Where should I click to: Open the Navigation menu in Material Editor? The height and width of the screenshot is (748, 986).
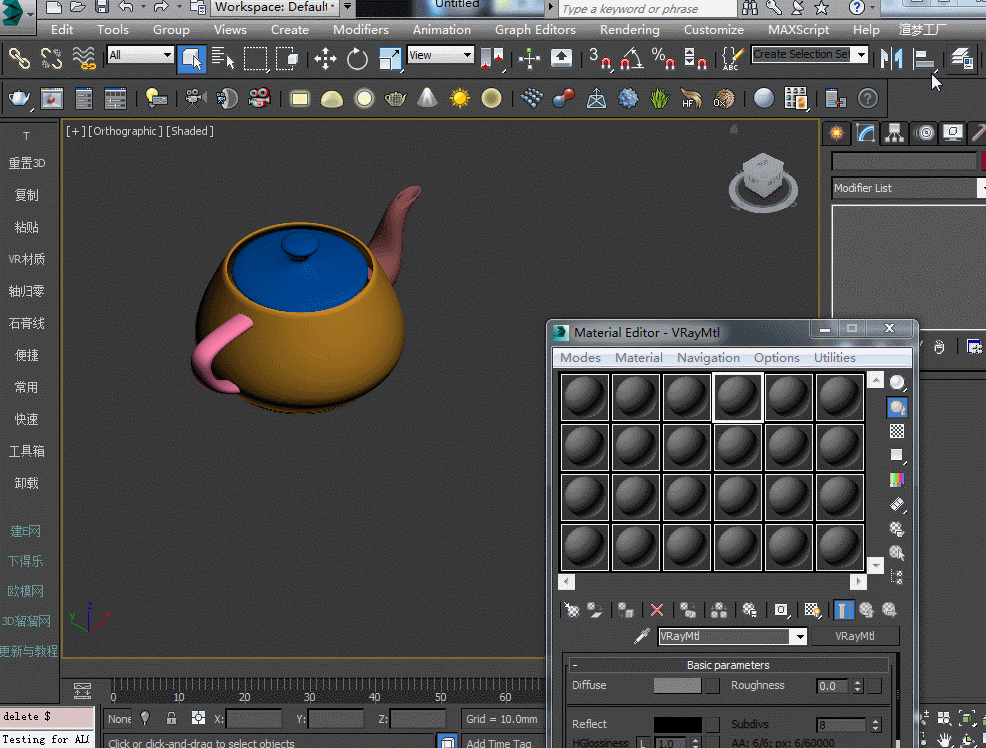tap(708, 358)
